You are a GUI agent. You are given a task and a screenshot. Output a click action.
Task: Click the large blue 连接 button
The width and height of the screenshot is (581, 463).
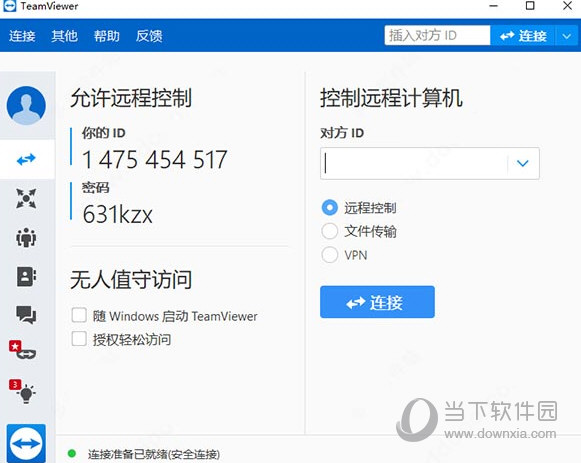coord(377,302)
